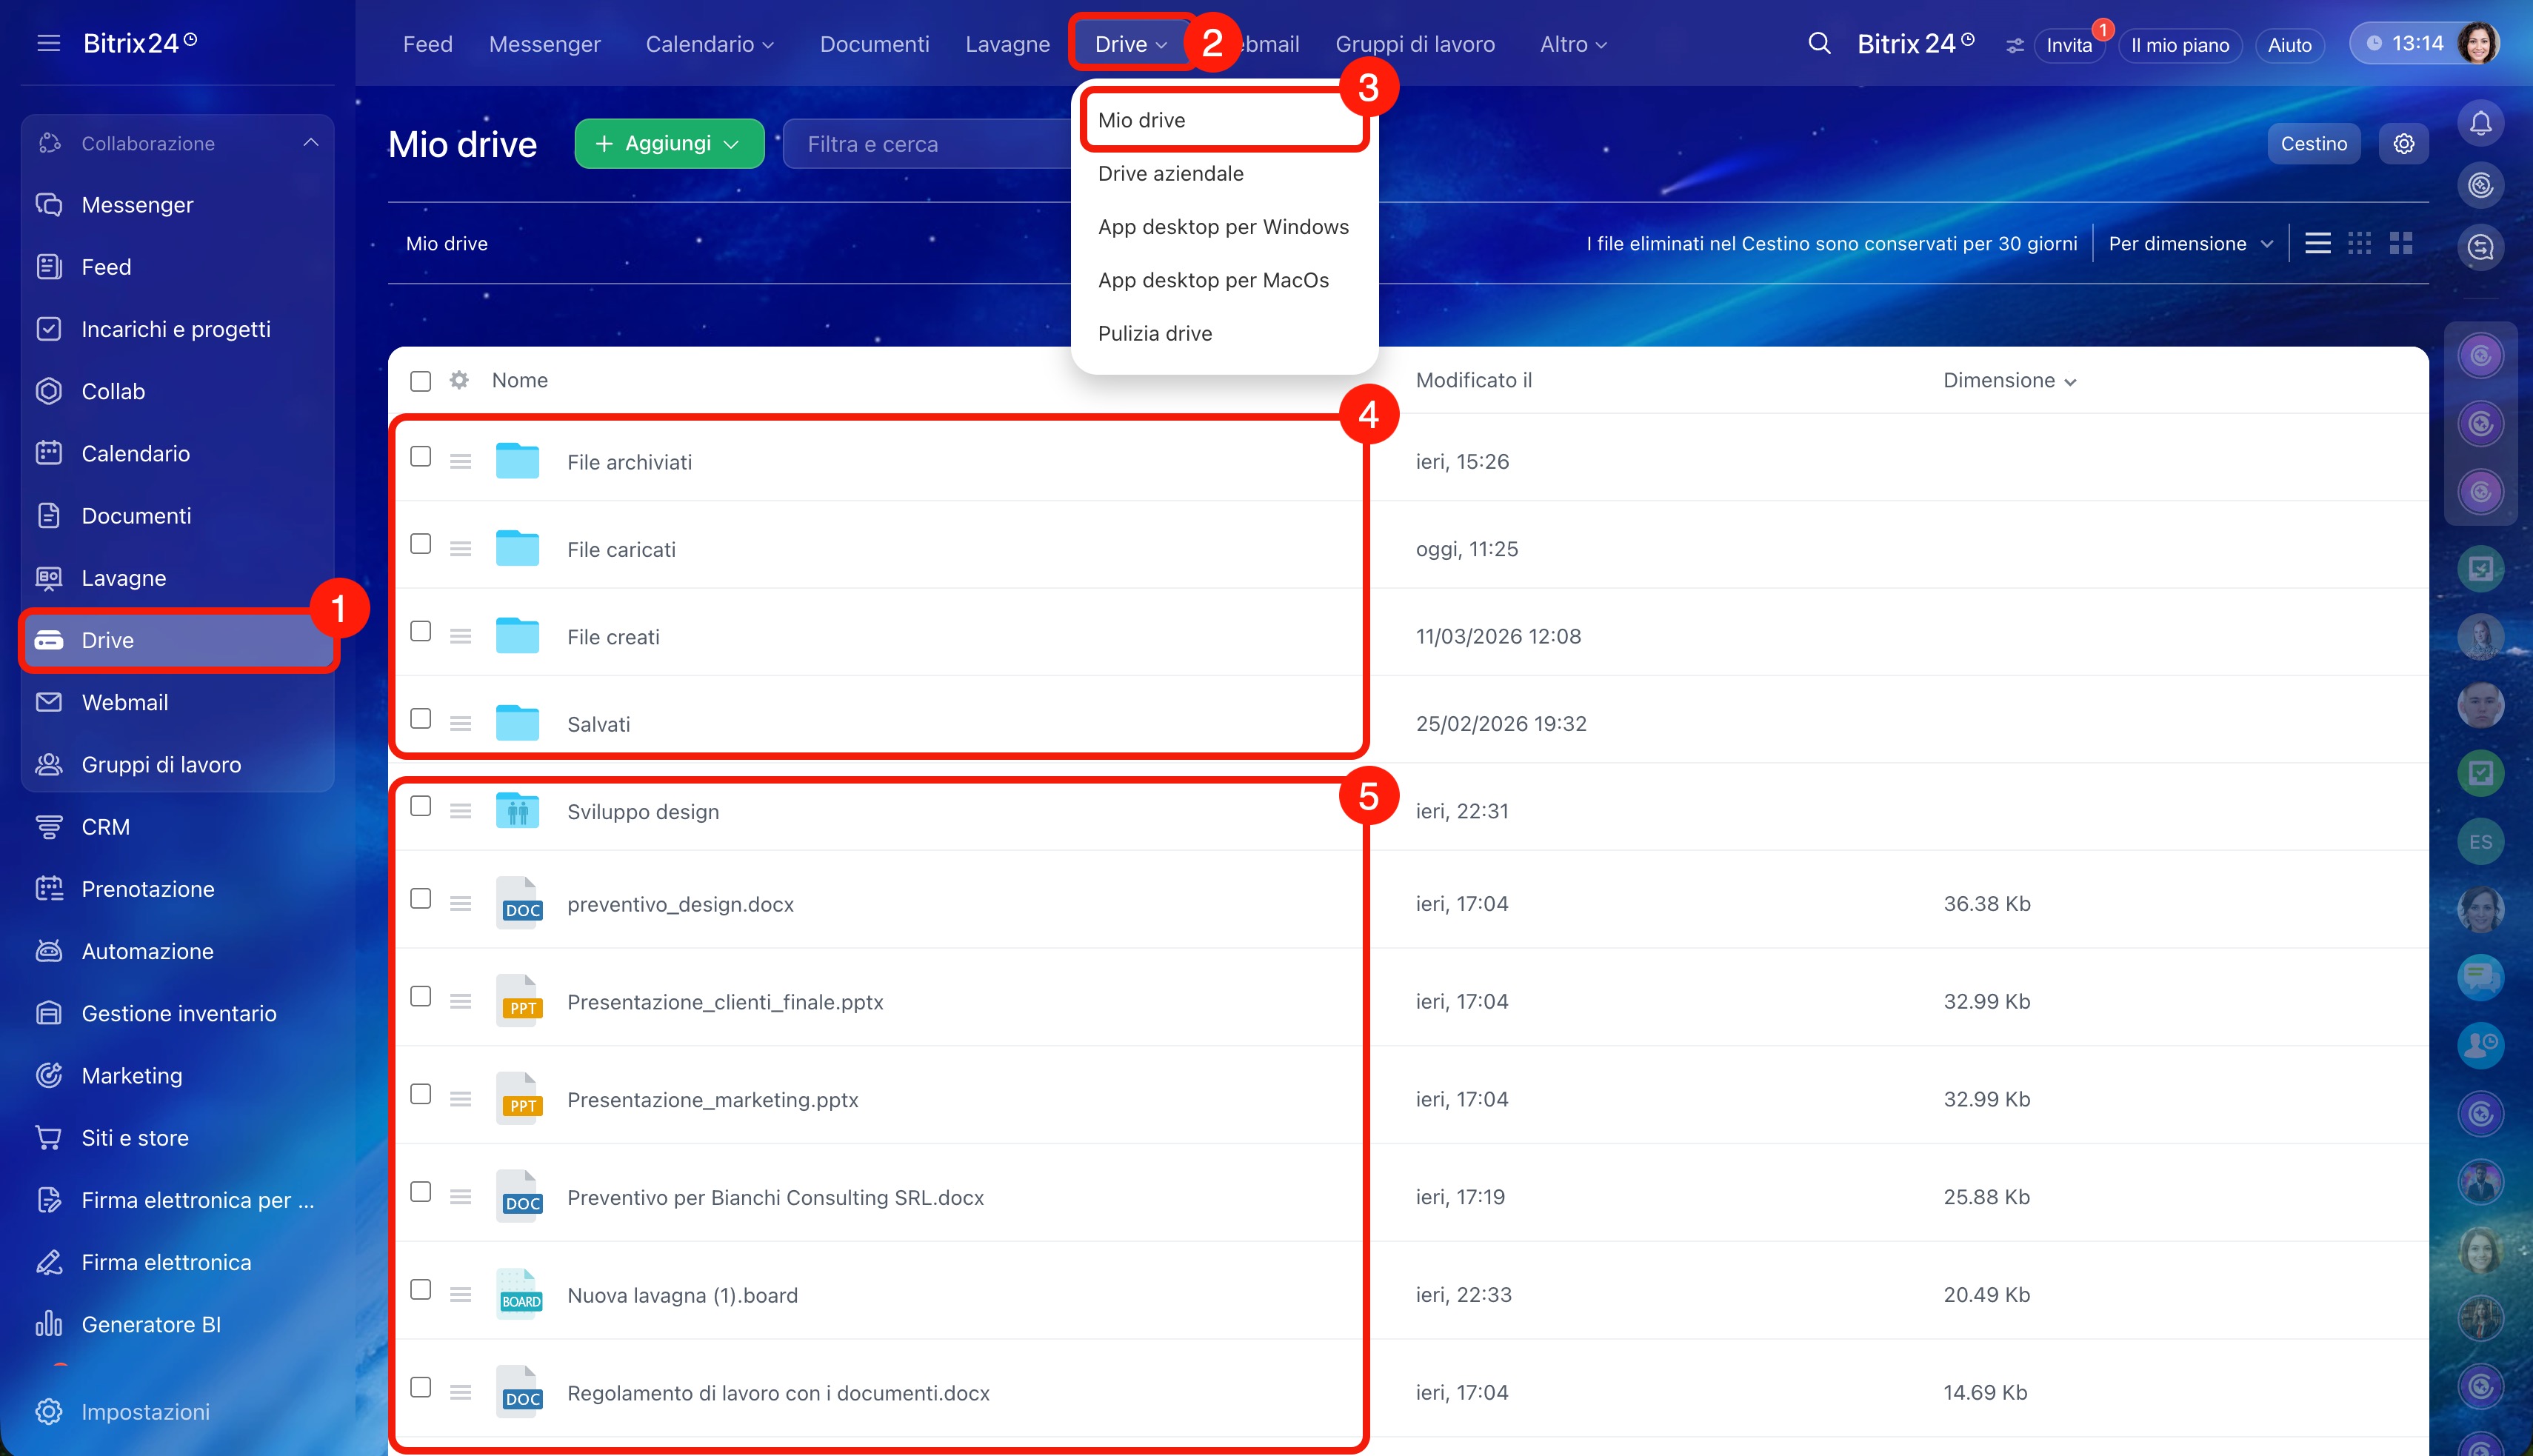The image size is (2533, 1456).
Task: Select preventivo_design.docx checkbox
Action: pyautogui.click(x=421, y=899)
